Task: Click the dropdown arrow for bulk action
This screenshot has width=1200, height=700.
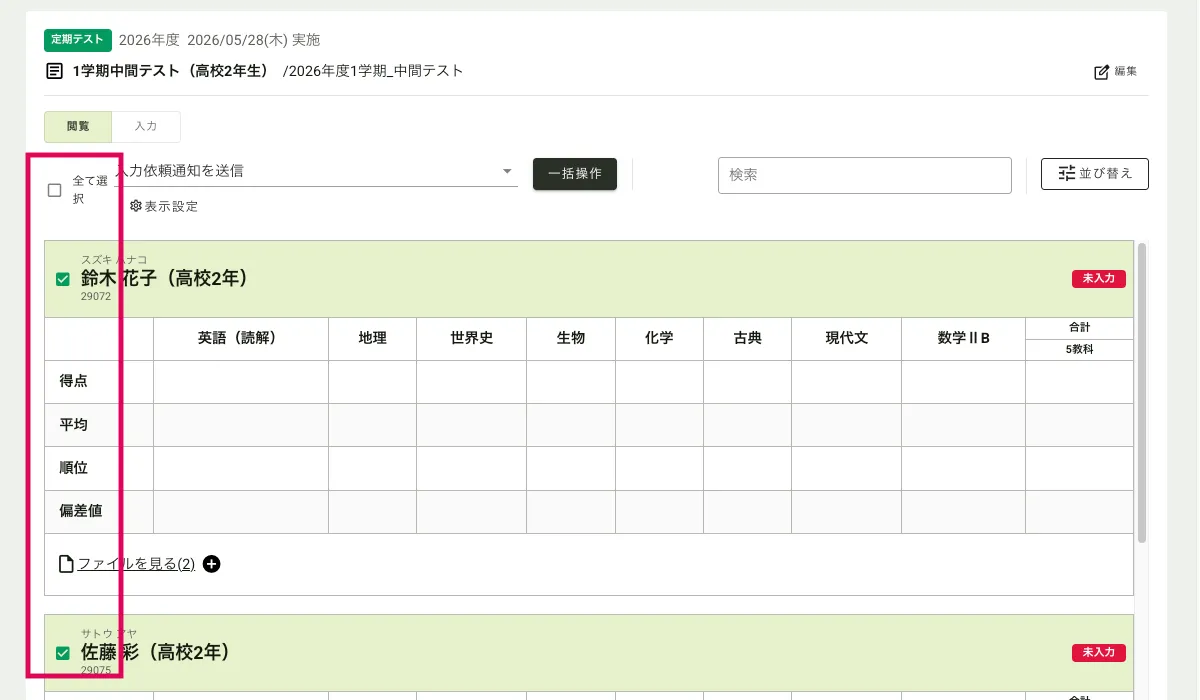Action: coord(507,171)
